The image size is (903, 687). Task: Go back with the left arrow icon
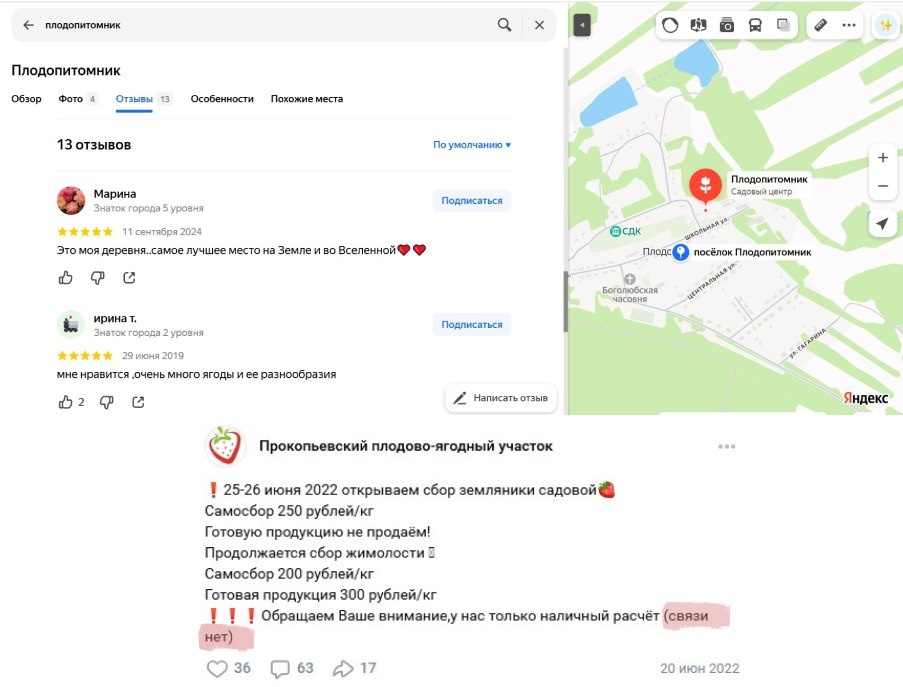click(28, 25)
